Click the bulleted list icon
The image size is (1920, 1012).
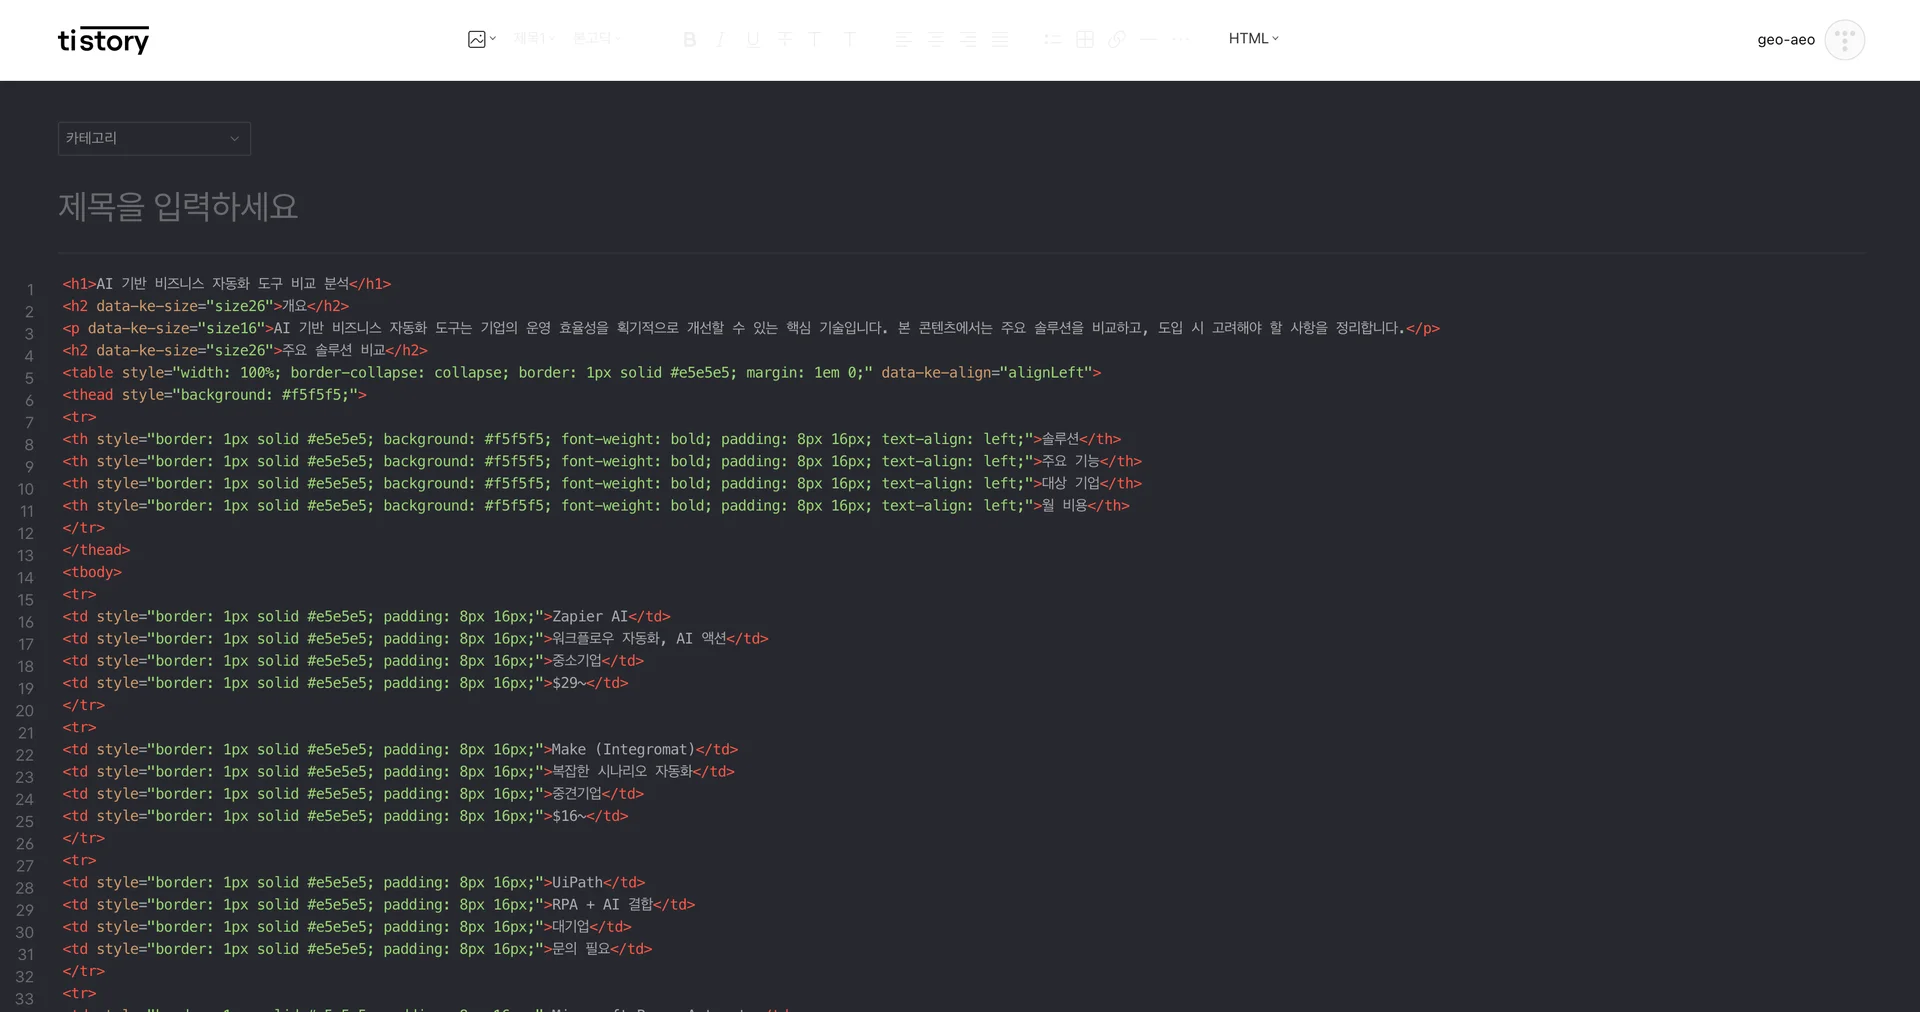(x=1052, y=39)
